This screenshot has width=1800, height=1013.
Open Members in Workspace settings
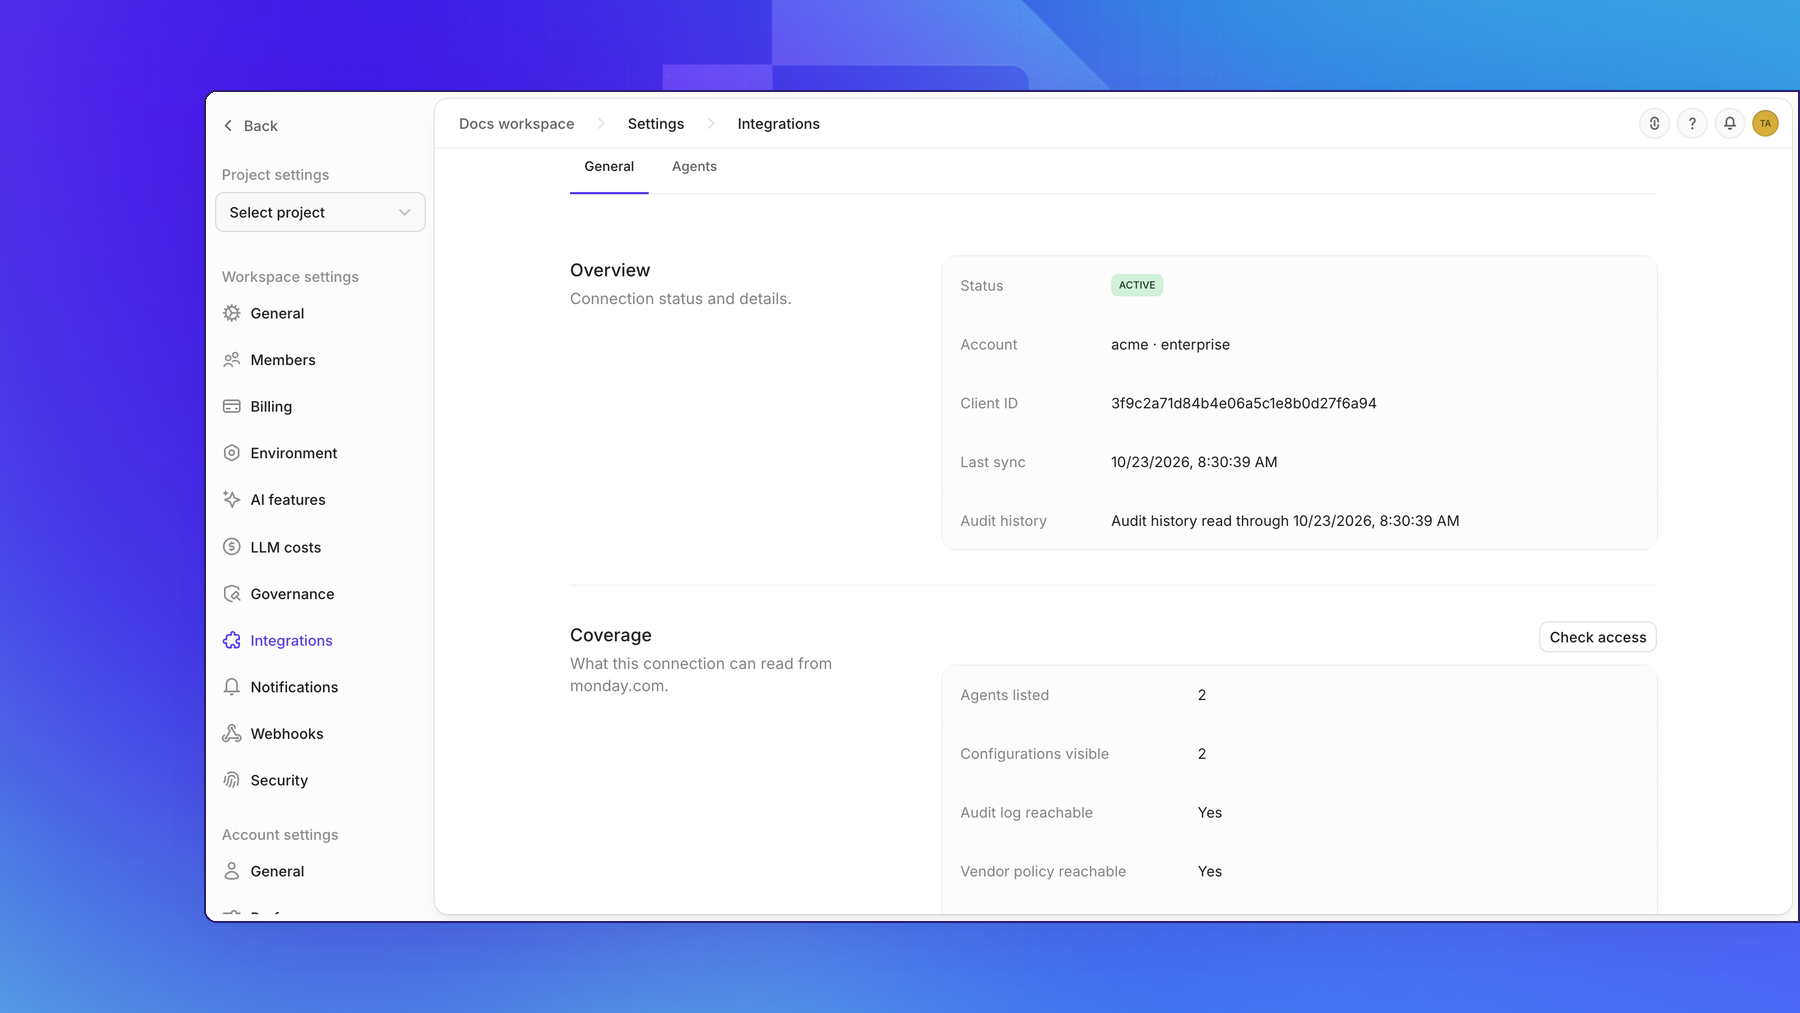point(283,360)
